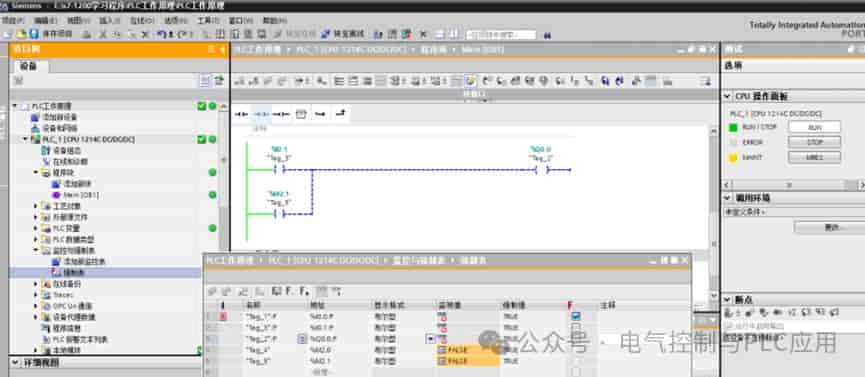Click the STOP button in CPU operator panel

point(814,142)
